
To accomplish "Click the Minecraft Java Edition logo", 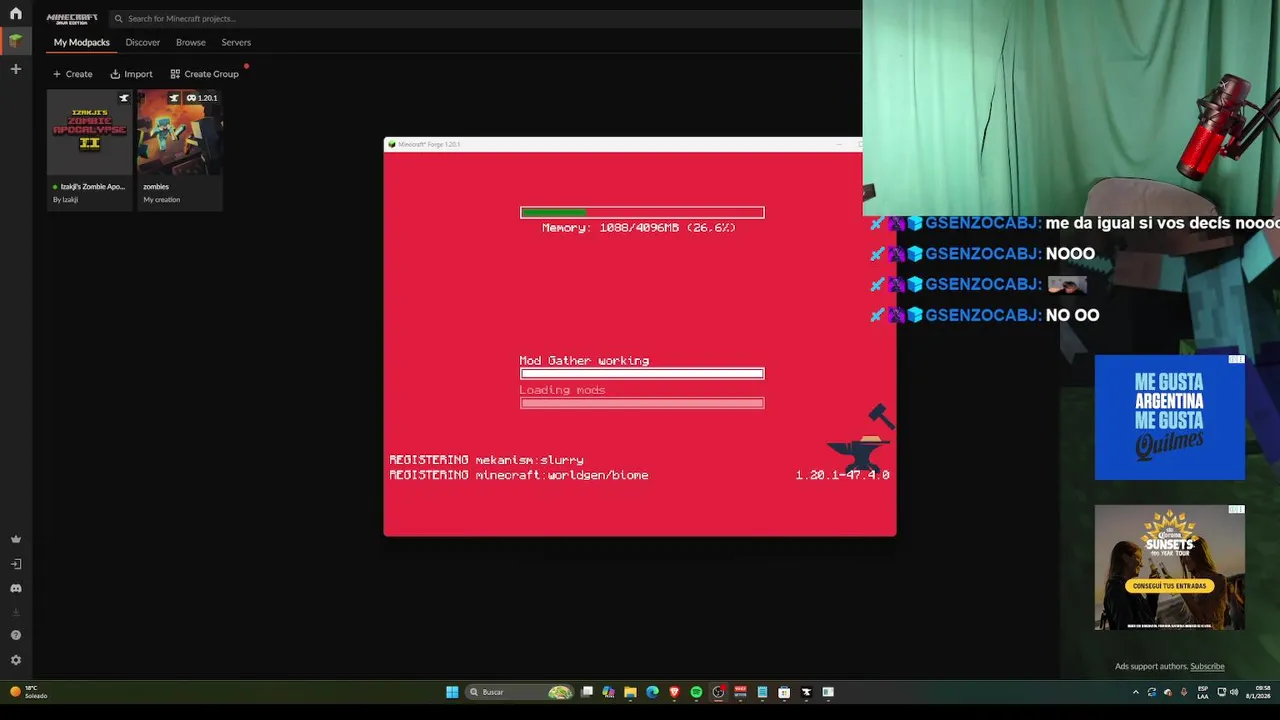I will pyautogui.click(x=72, y=18).
